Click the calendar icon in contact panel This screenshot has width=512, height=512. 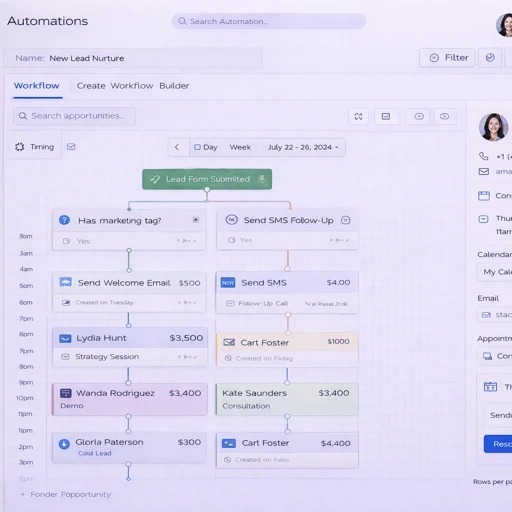484,195
